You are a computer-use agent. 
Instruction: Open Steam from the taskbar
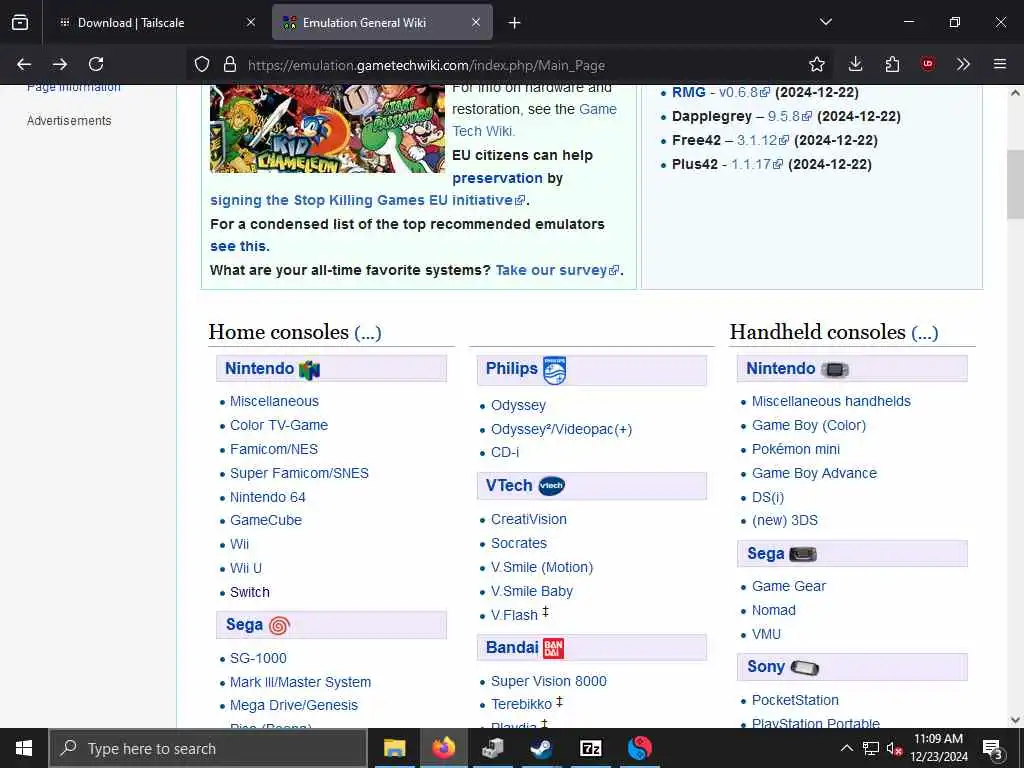coord(541,748)
